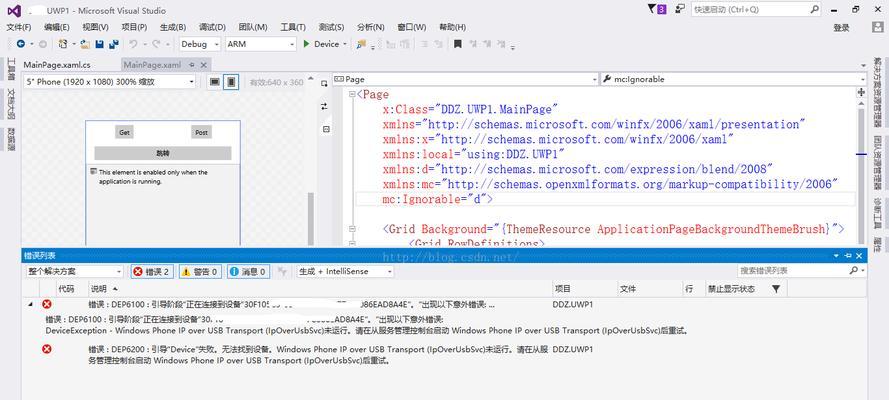Click the 跳转 button in designer preview
Viewport: 889px width, 400px height.
(163, 153)
